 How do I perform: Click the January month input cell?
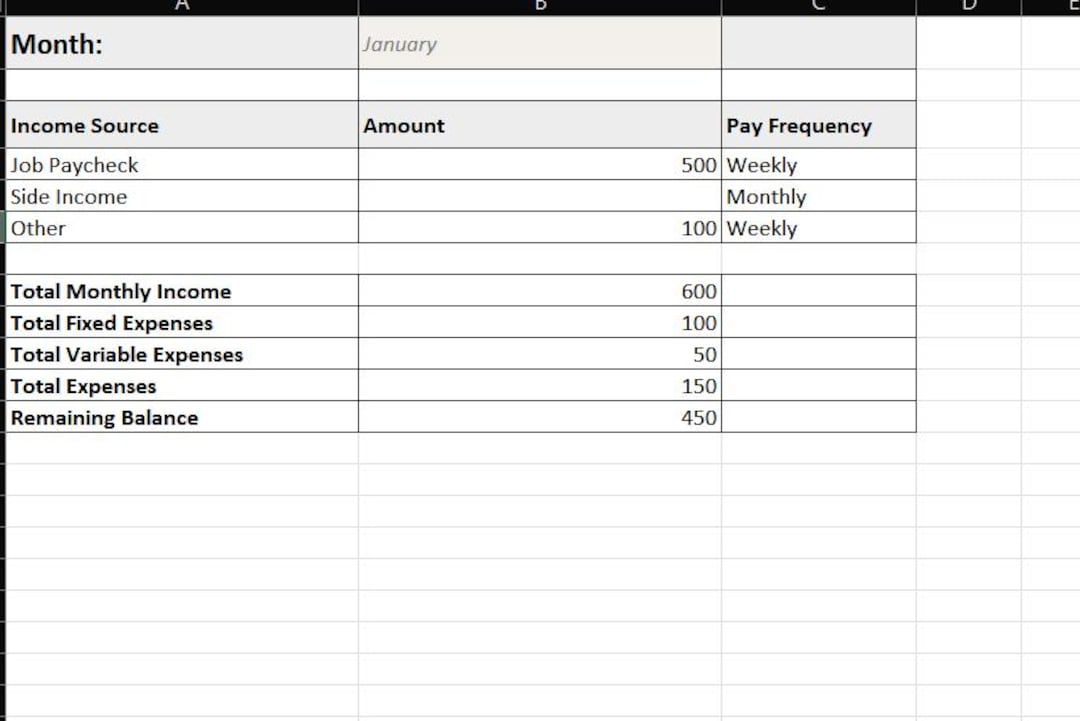tap(540, 43)
